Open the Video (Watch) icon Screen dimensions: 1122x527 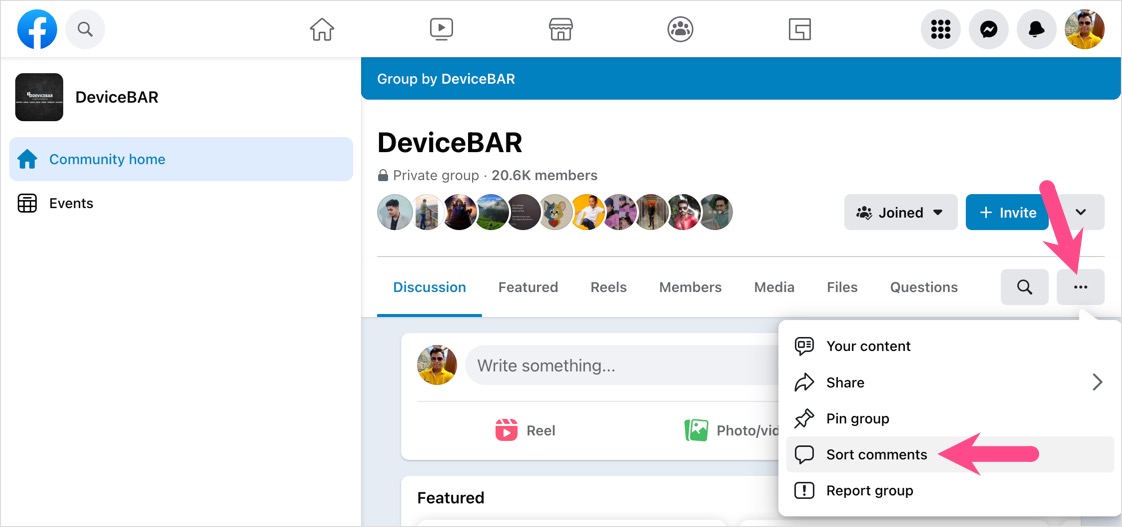tap(442, 29)
